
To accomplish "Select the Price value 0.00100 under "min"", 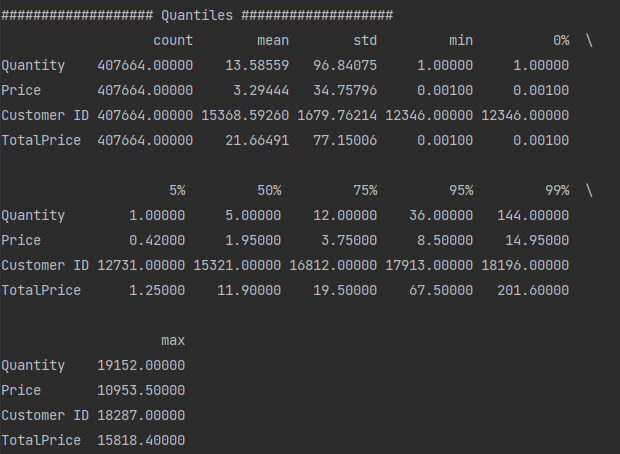I will [x=445, y=90].
